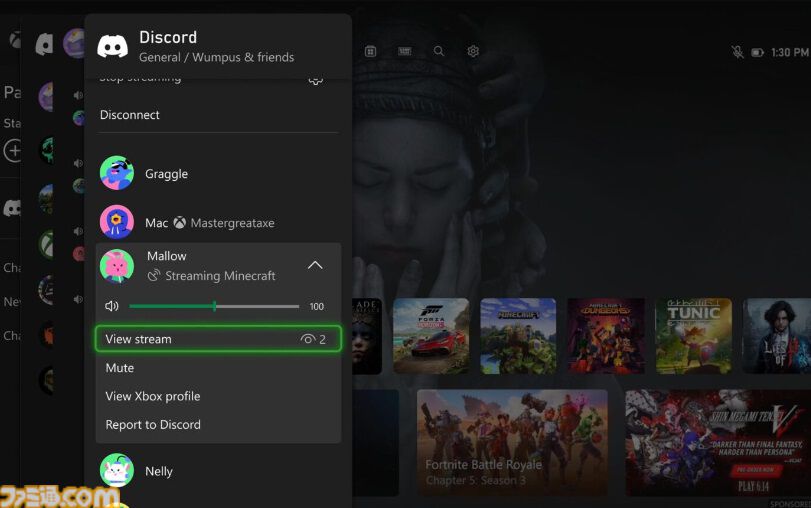This screenshot has height=508, width=811.
Task: Open the Game Pass icon on dashboard
Action: click(x=404, y=51)
